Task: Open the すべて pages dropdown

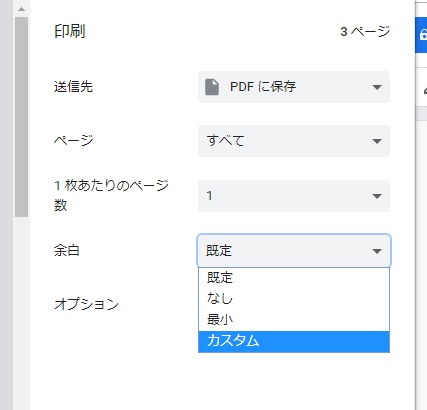Action: click(x=294, y=141)
